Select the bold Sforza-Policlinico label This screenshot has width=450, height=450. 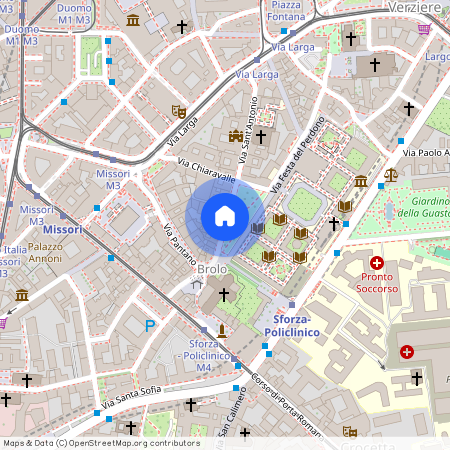click(292, 326)
